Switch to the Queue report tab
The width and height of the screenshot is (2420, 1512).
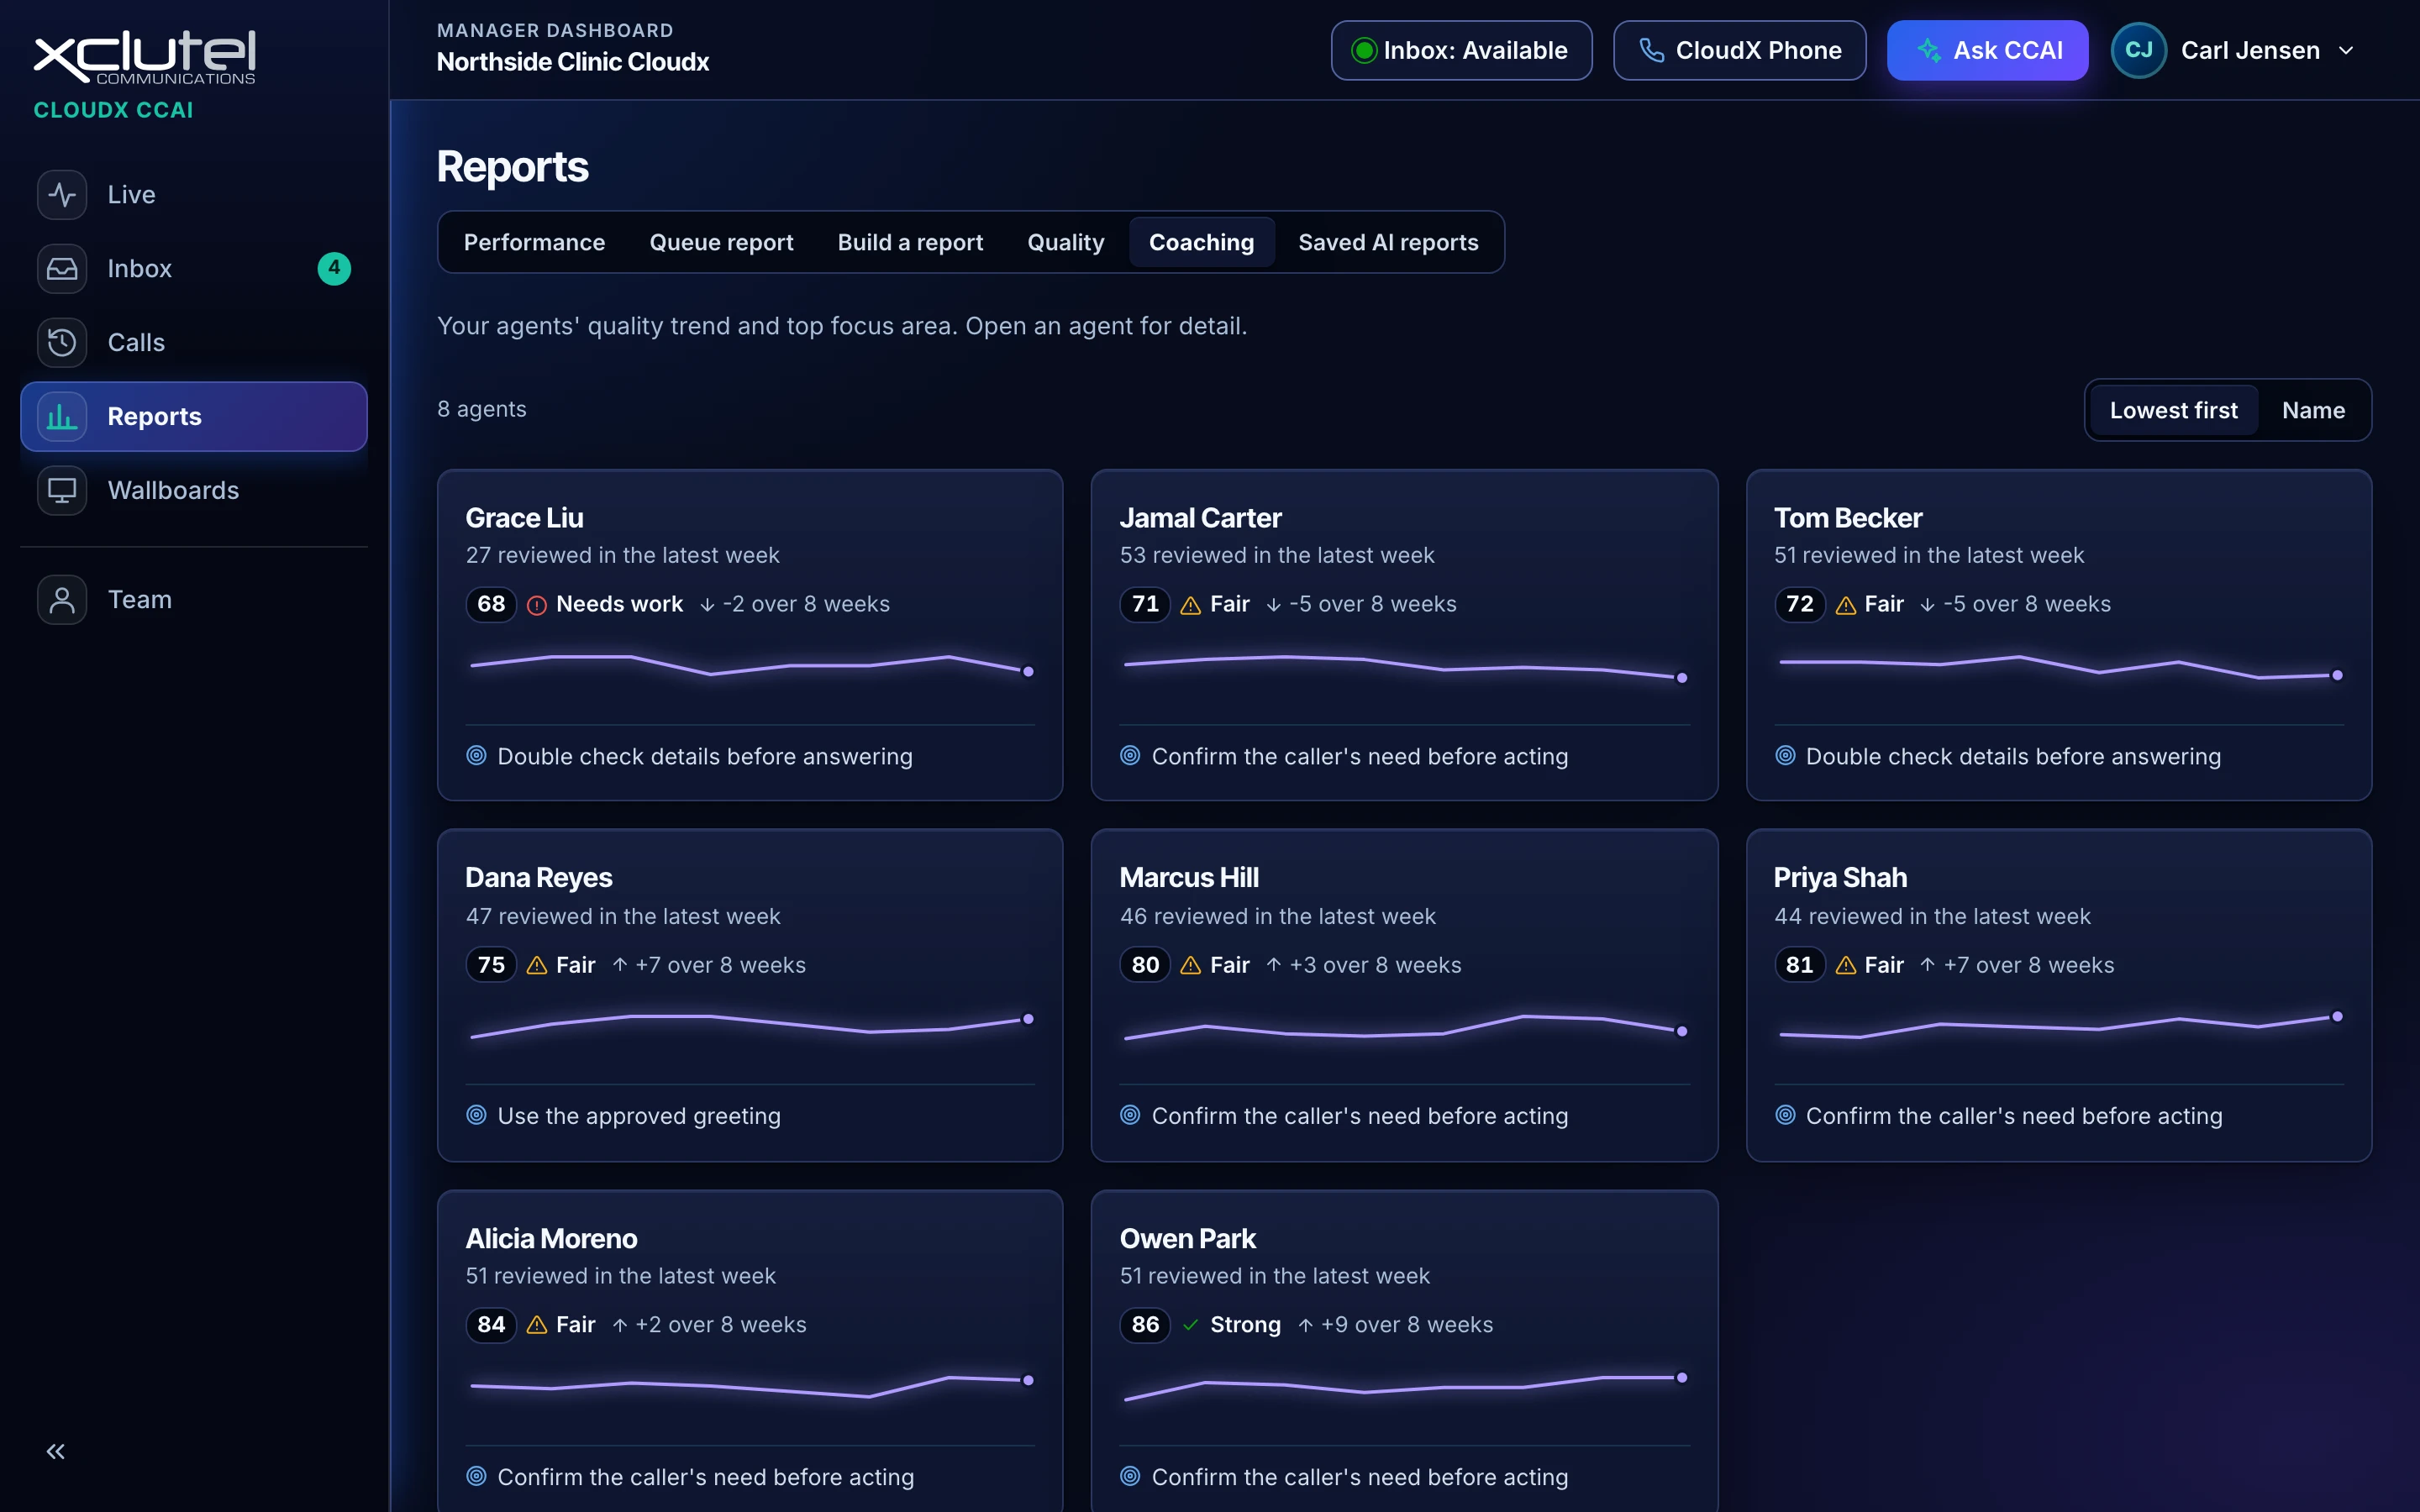721,242
